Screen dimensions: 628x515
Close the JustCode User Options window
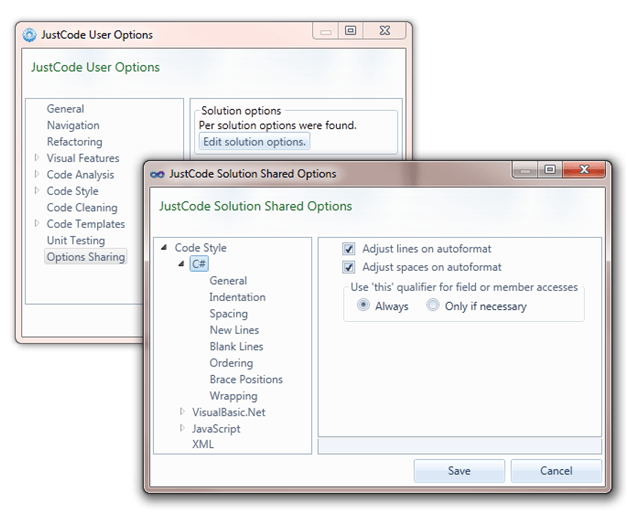[x=384, y=30]
